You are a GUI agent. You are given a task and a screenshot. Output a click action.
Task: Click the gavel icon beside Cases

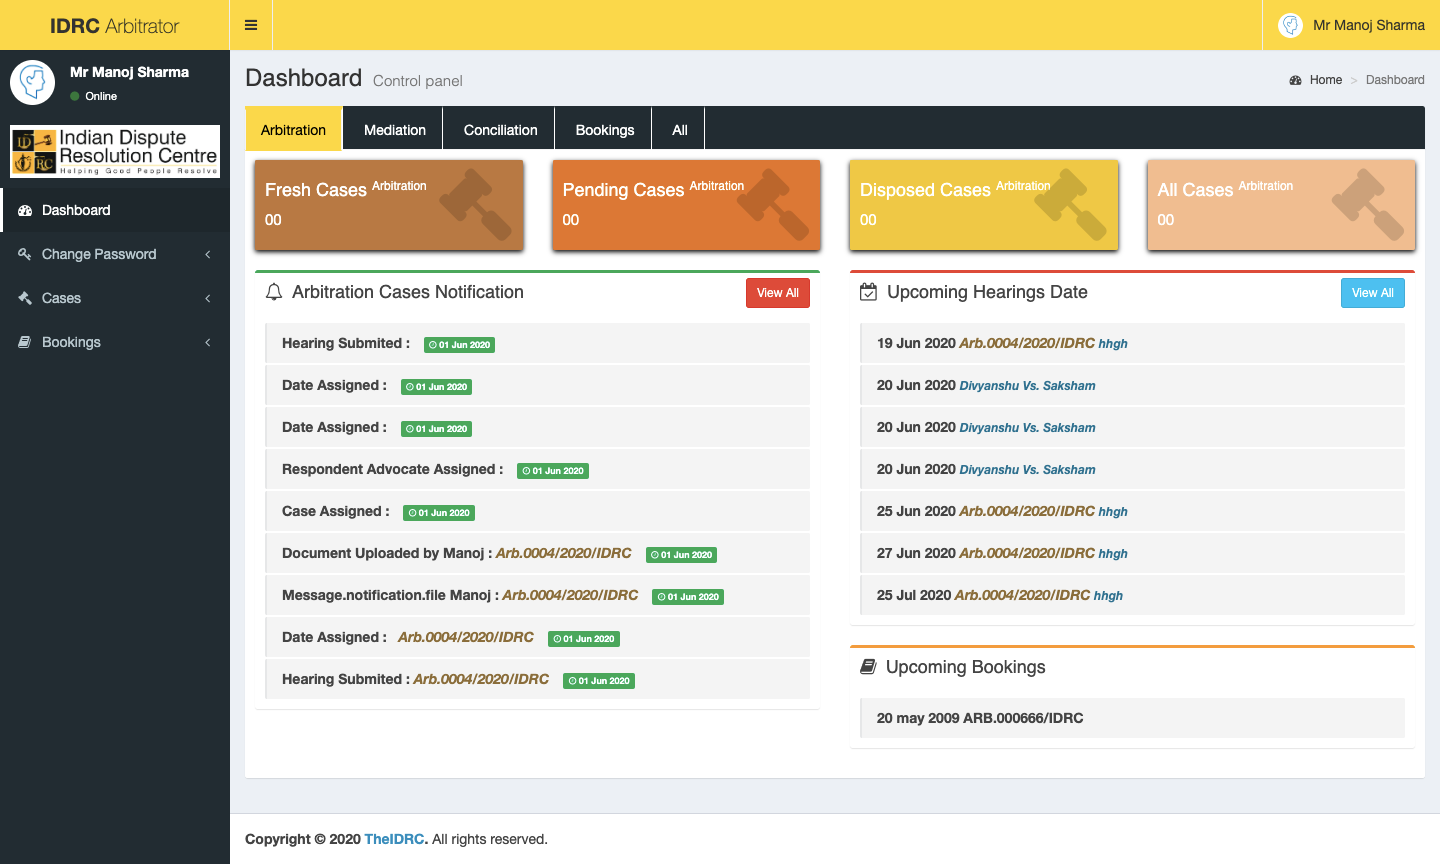coord(25,298)
